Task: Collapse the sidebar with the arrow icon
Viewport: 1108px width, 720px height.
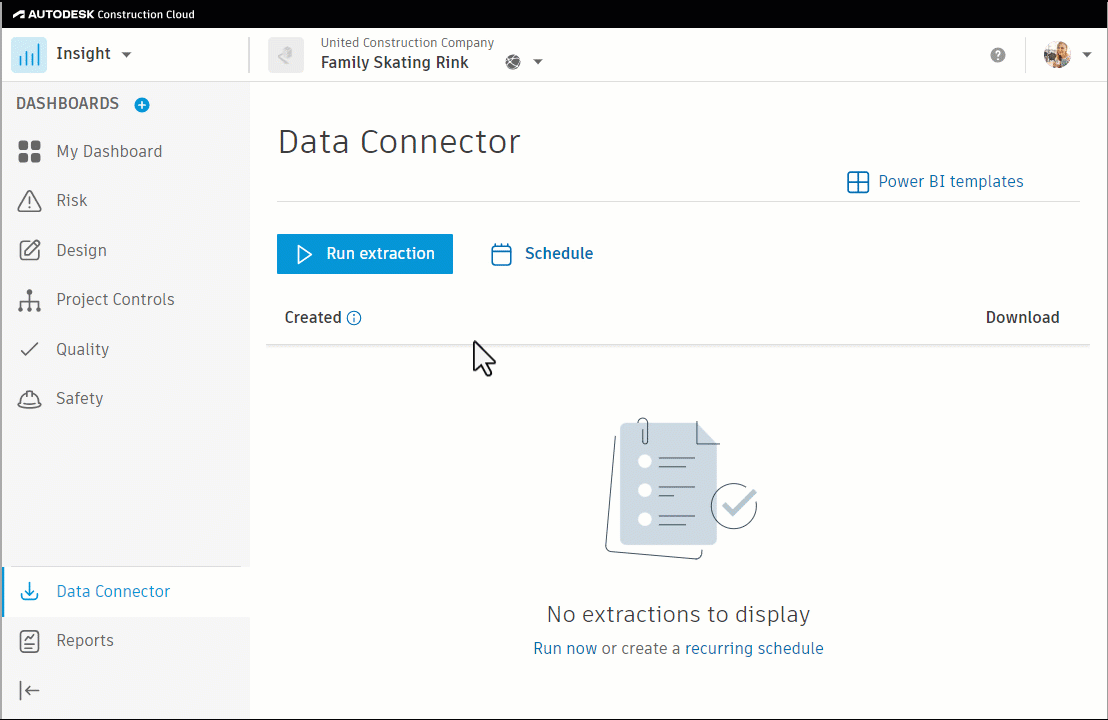Action: click(29, 690)
